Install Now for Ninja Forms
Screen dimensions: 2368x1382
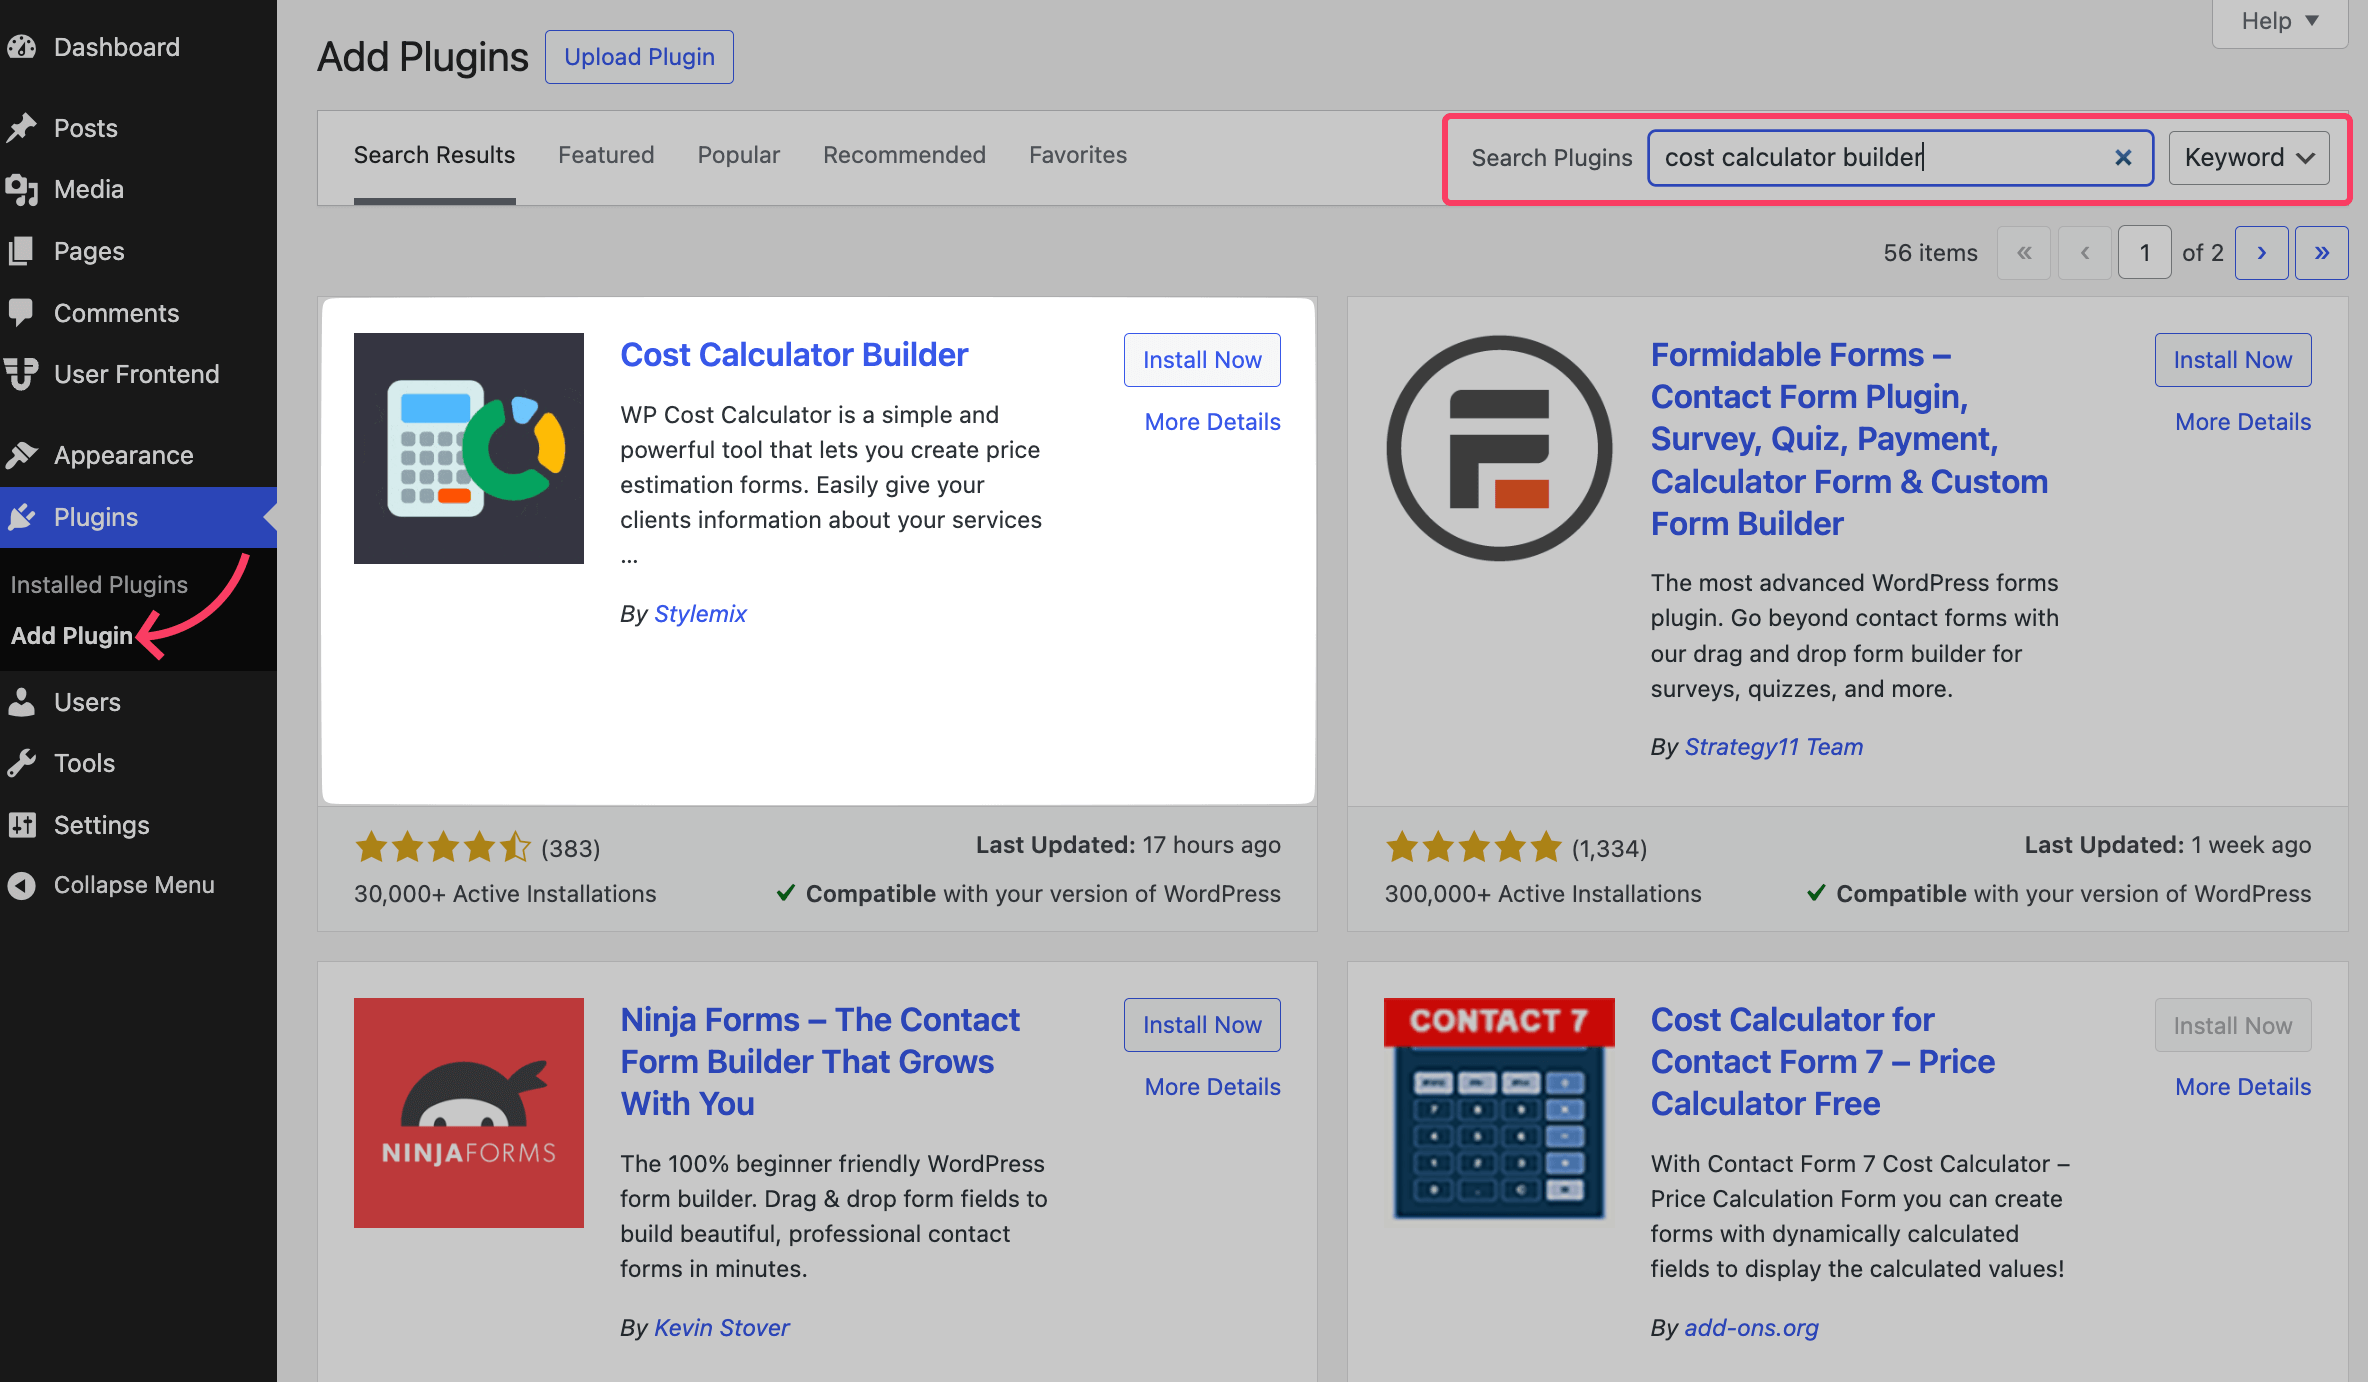coord(1202,1025)
